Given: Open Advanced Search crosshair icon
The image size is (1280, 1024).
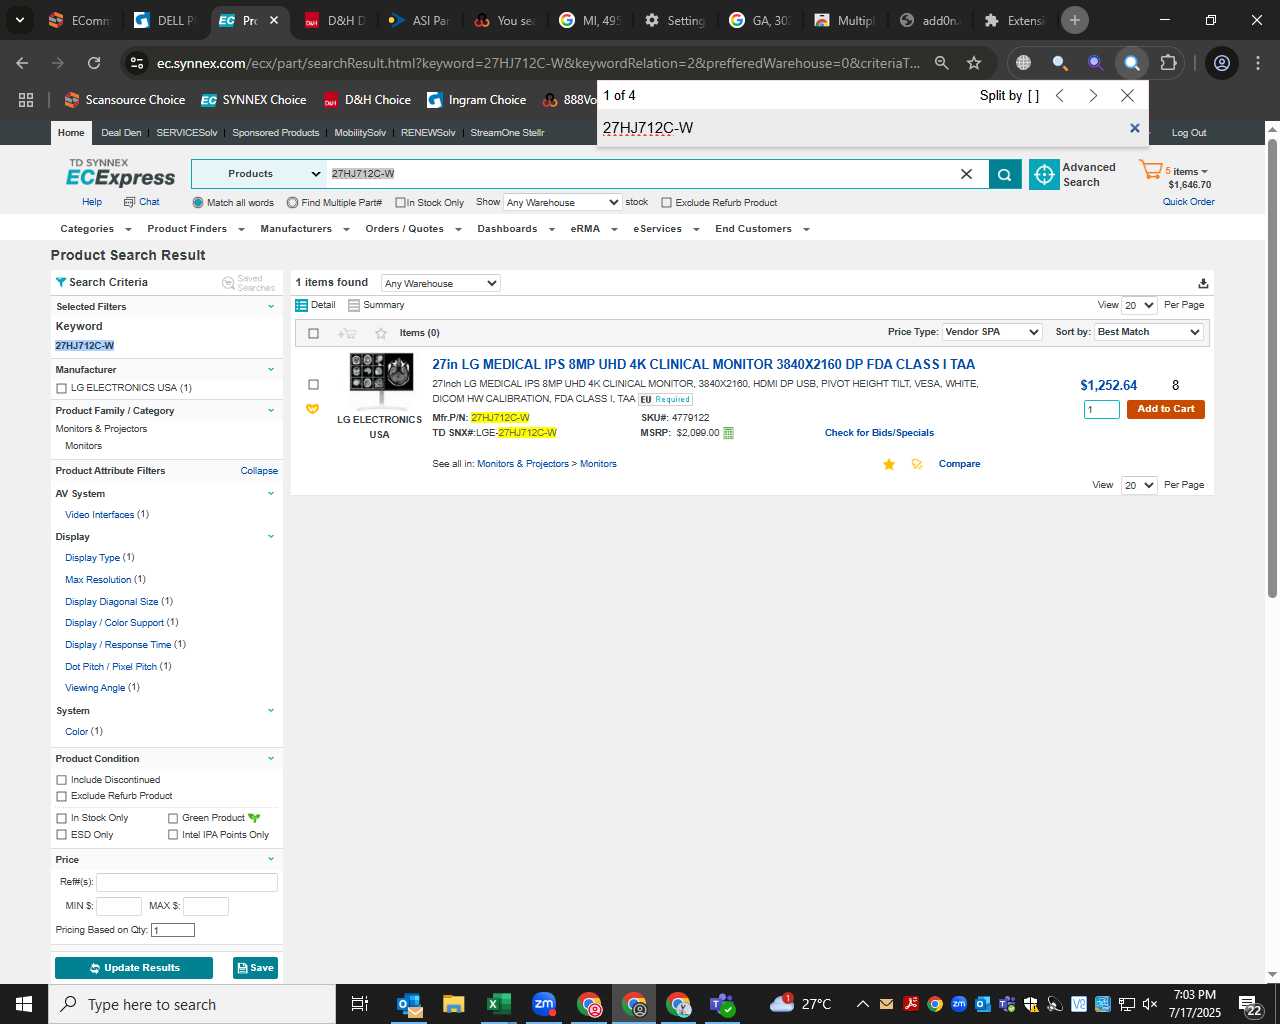Looking at the screenshot, I should pos(1044,174).
